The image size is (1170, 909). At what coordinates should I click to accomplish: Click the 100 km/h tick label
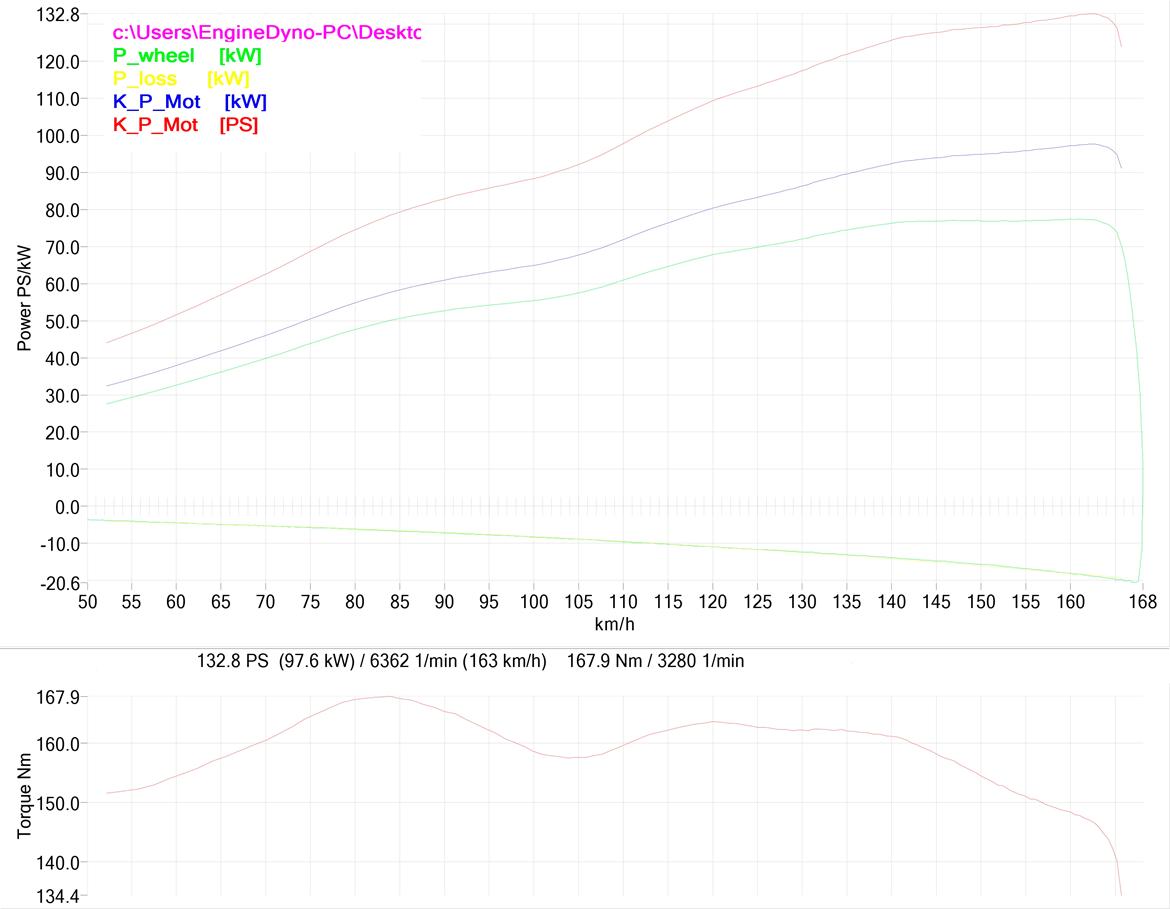pos(534,602)
